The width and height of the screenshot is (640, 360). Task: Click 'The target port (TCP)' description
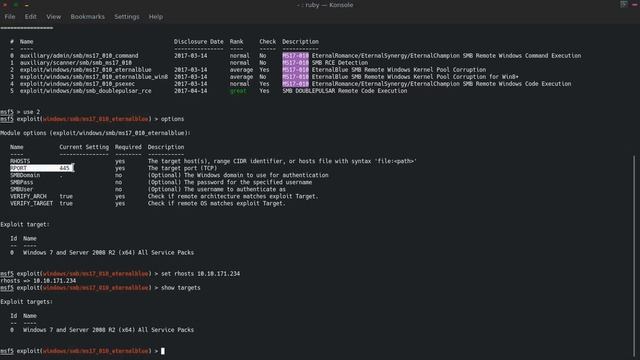182,168
